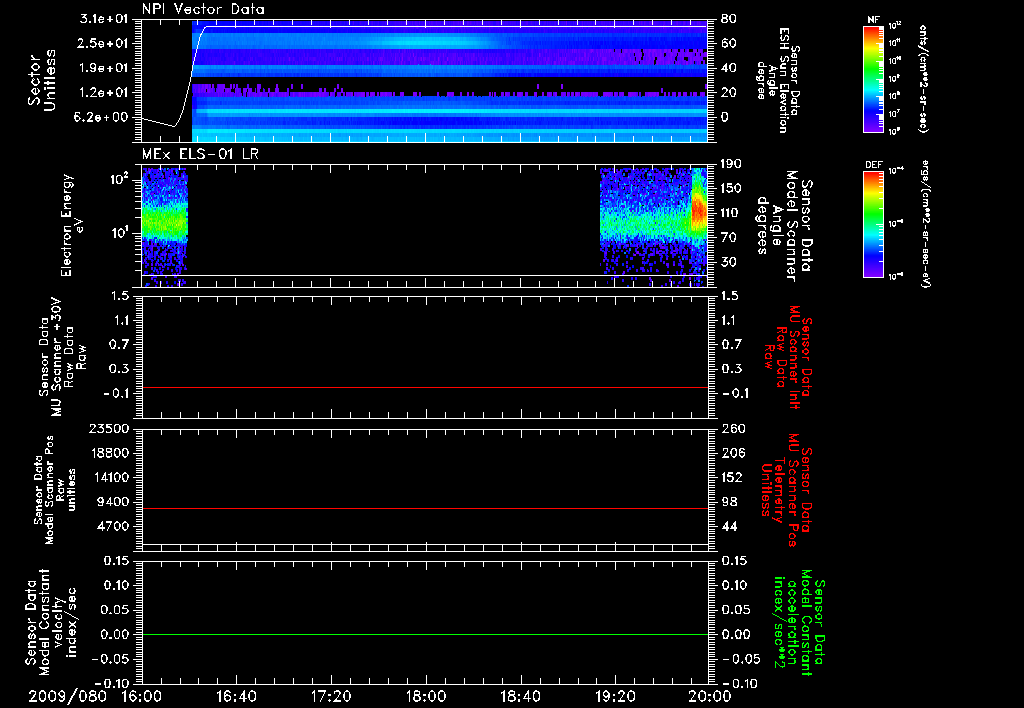Image resolution: width=1024 pixels, height=708 pixels.
Task: Click the "23500" scanner position tick value
Action: pyautogui.click(x=110, y=429)
